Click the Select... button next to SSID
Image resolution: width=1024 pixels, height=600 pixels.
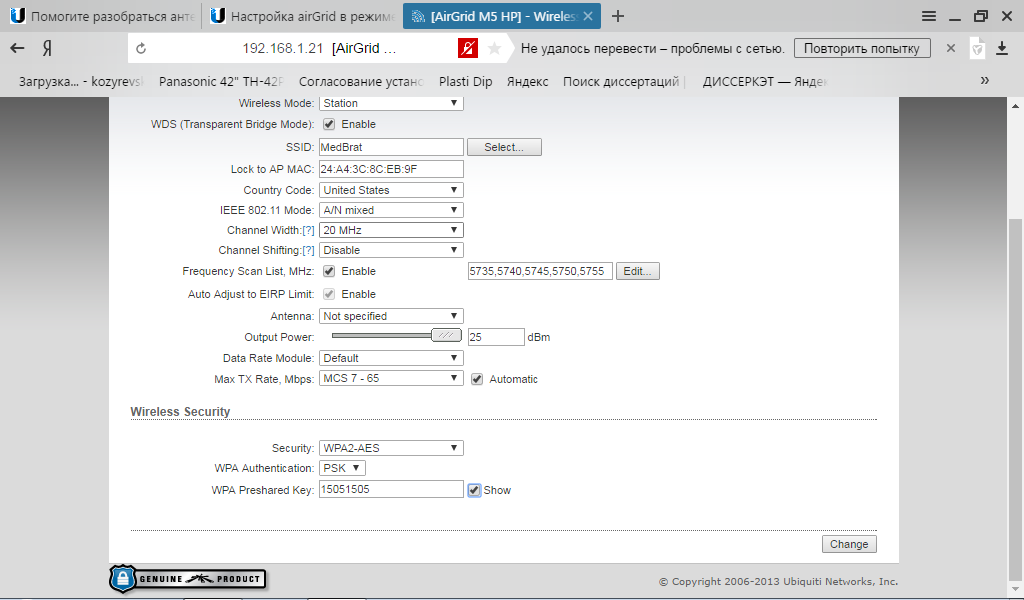pyautogui.click(x=504, y=147)
